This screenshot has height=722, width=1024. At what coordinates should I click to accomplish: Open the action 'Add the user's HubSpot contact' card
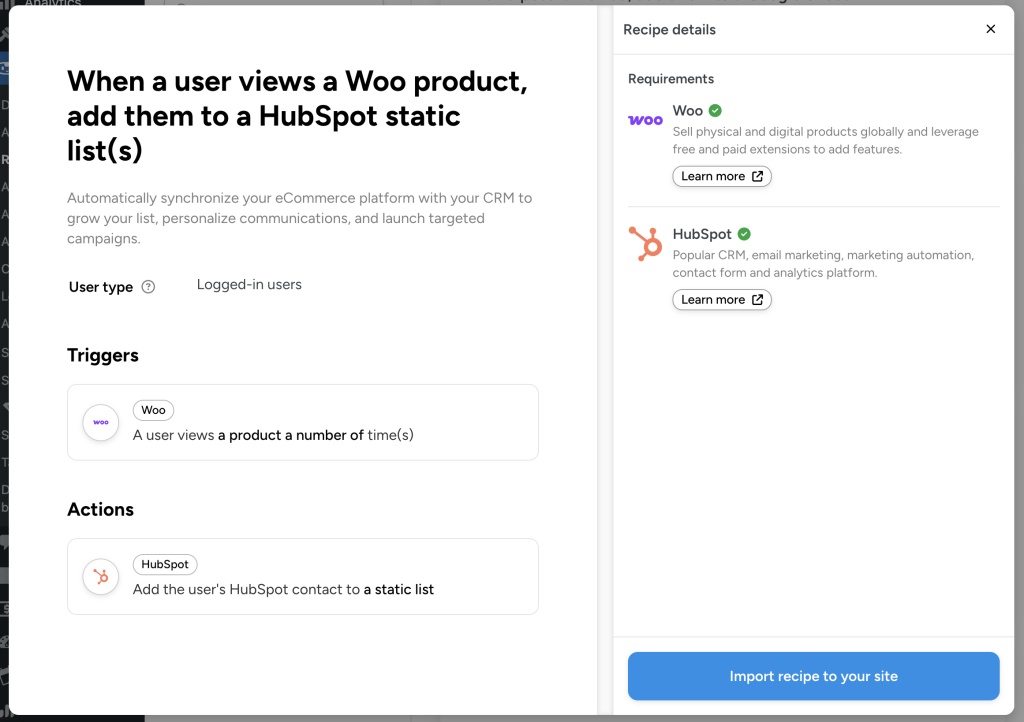pos(303,576)
